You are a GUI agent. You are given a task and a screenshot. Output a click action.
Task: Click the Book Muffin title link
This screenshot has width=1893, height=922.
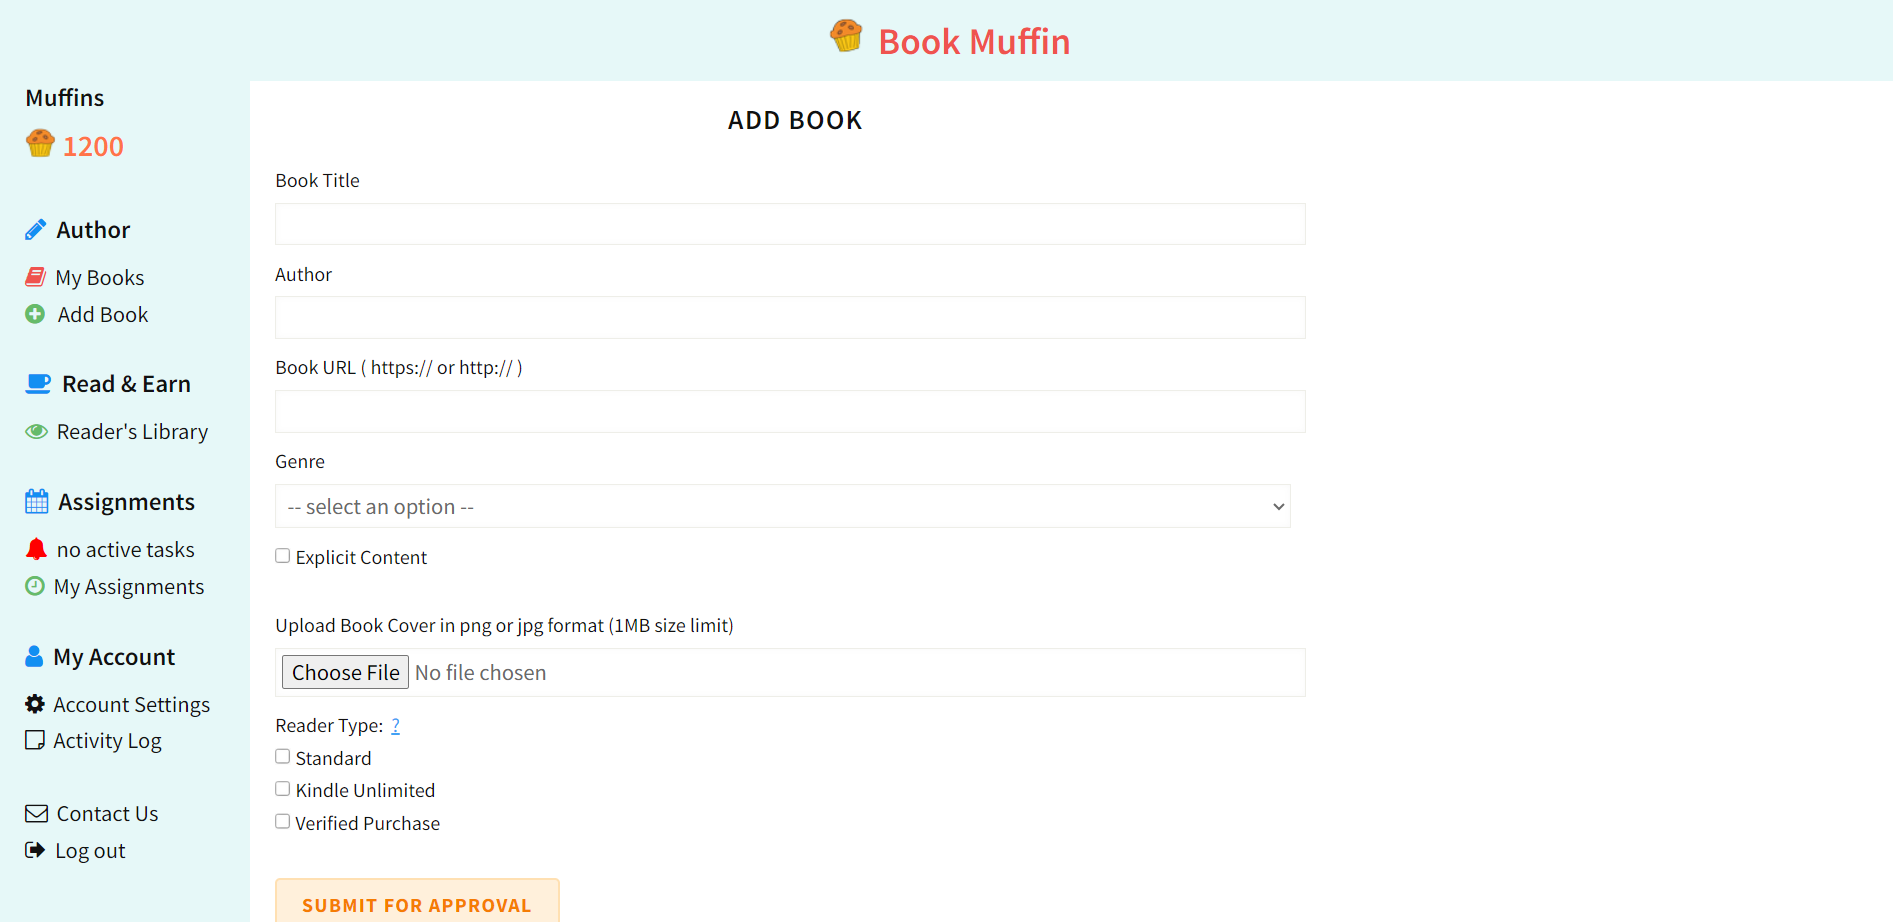tap(974, 42)
